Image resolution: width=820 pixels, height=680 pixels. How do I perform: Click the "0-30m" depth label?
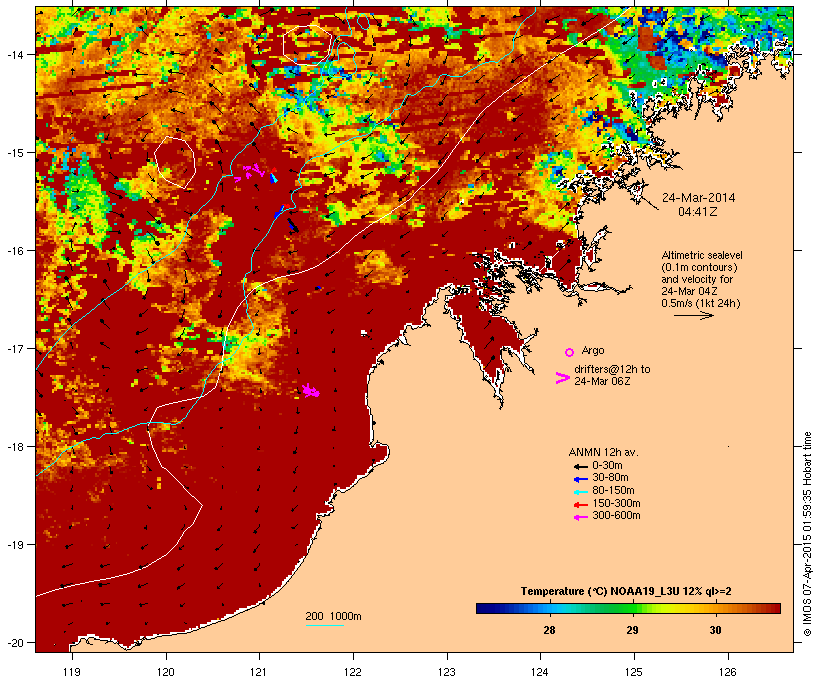[607, 466]
